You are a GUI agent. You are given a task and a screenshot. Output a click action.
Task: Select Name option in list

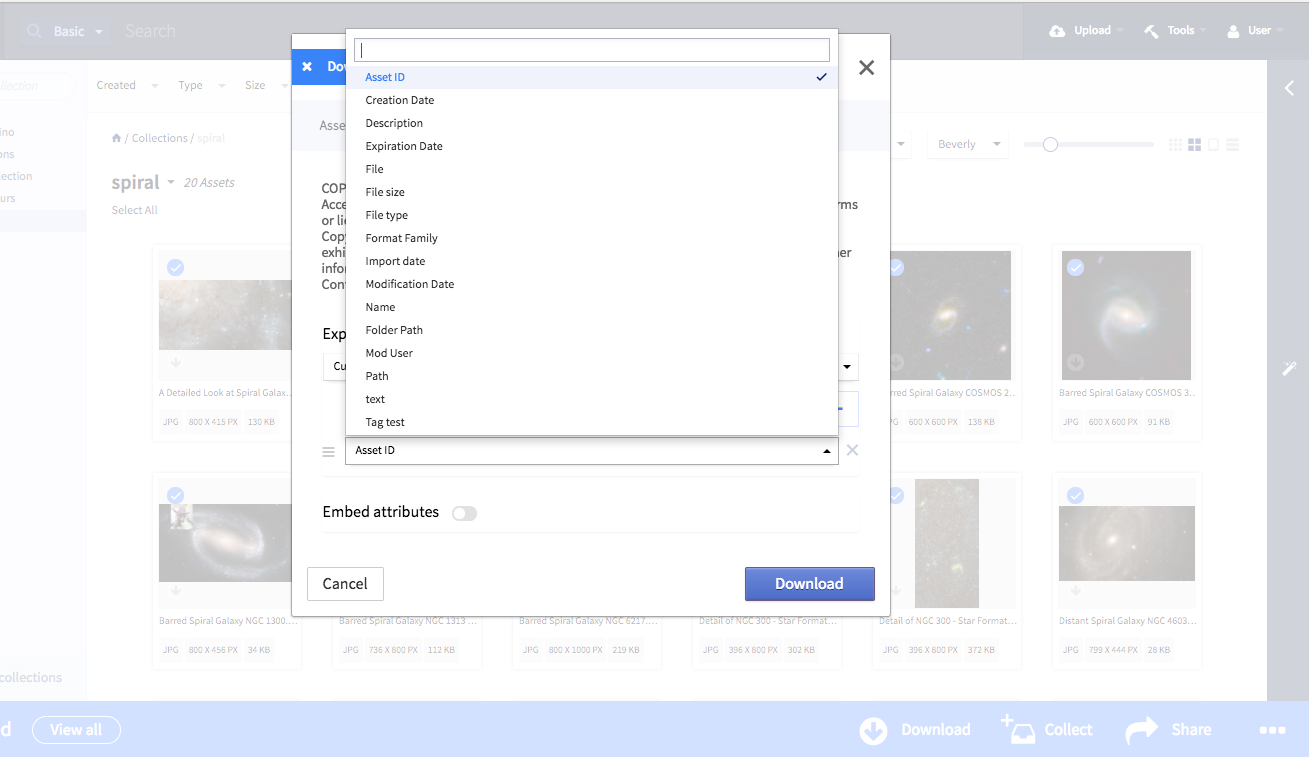tap(591, 307)
